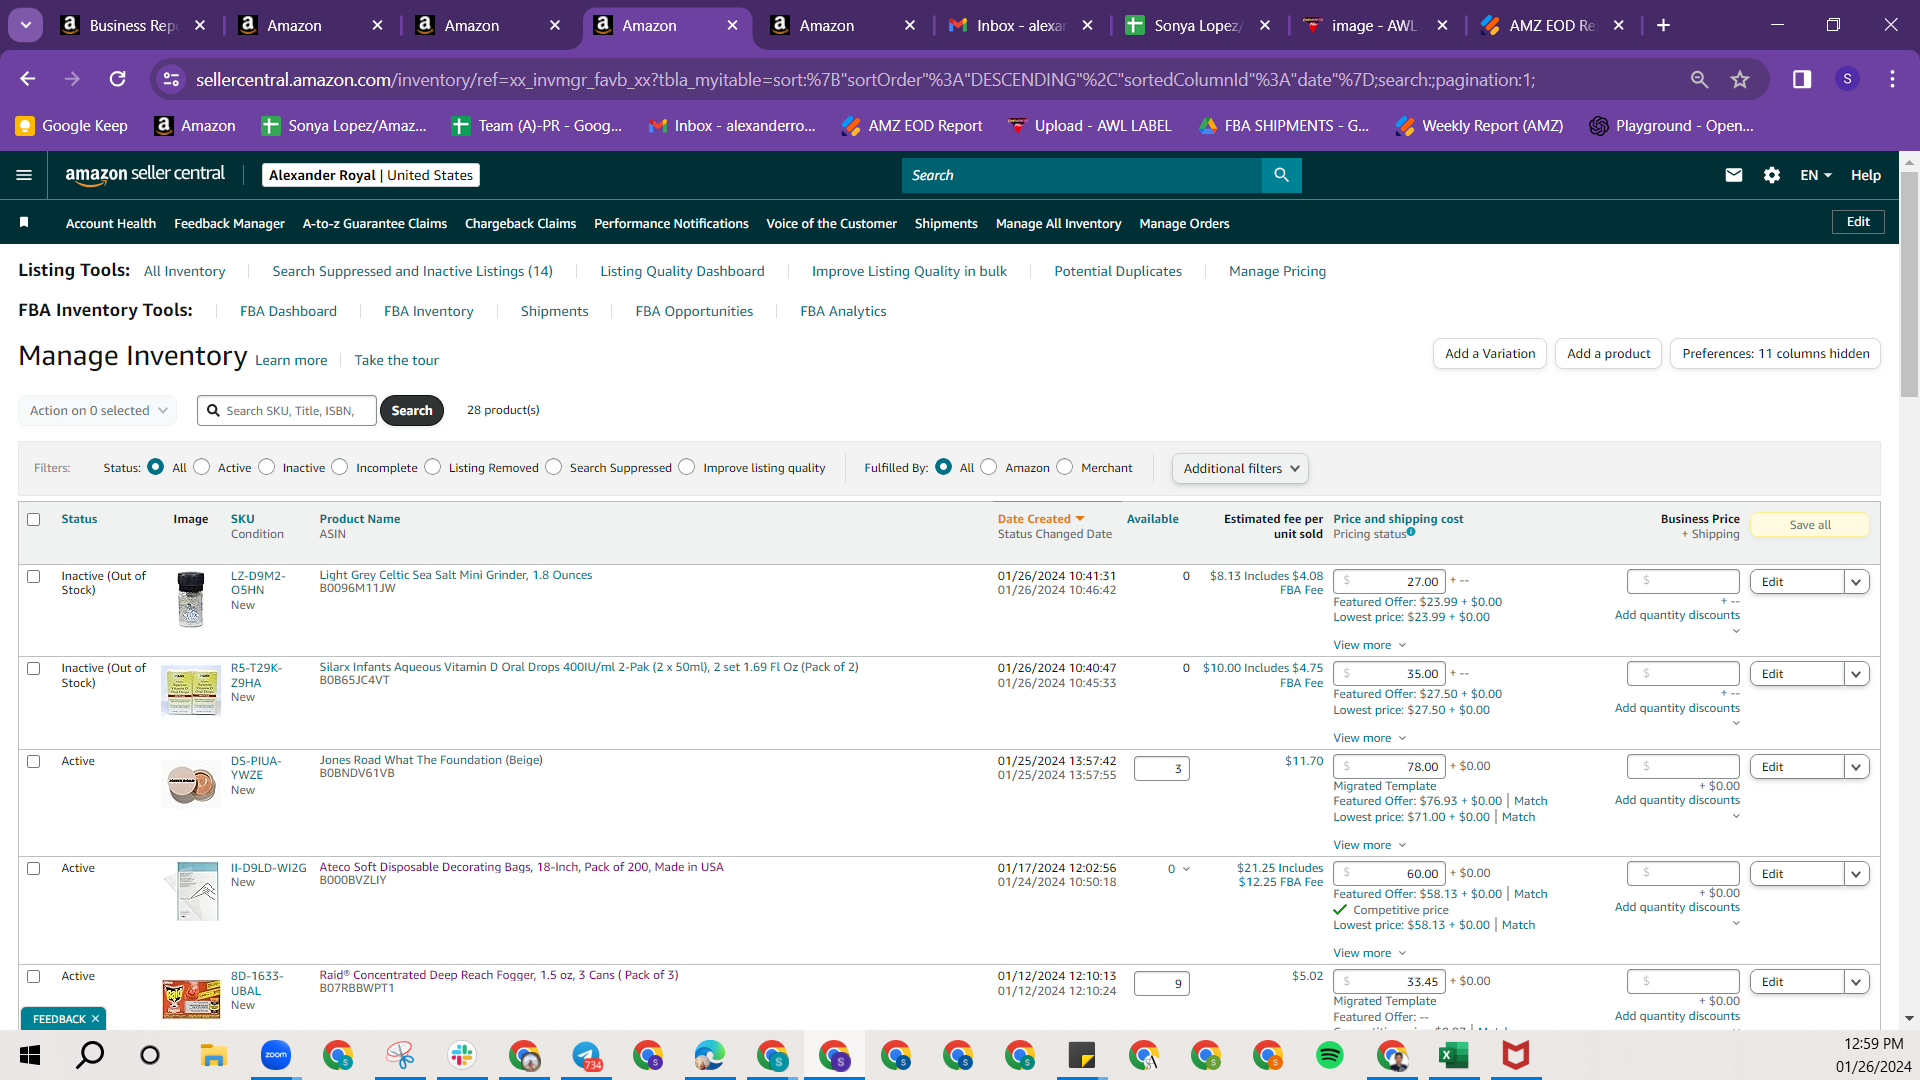Click the Save all button
This screenshot has height=1080, width=1920.
coord(1810,525)
